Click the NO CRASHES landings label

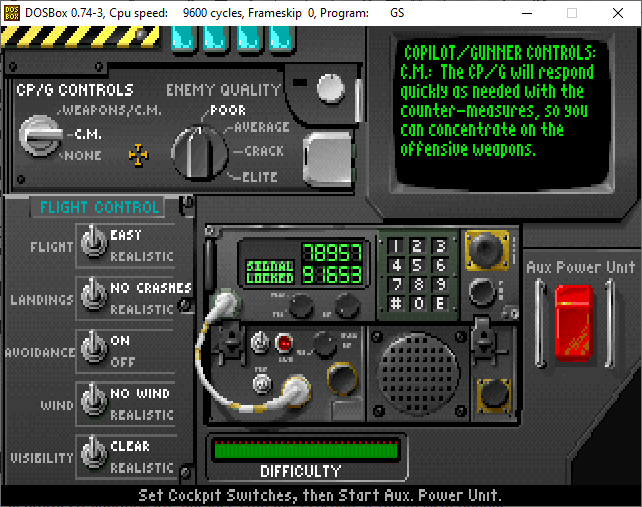point(151,288)
